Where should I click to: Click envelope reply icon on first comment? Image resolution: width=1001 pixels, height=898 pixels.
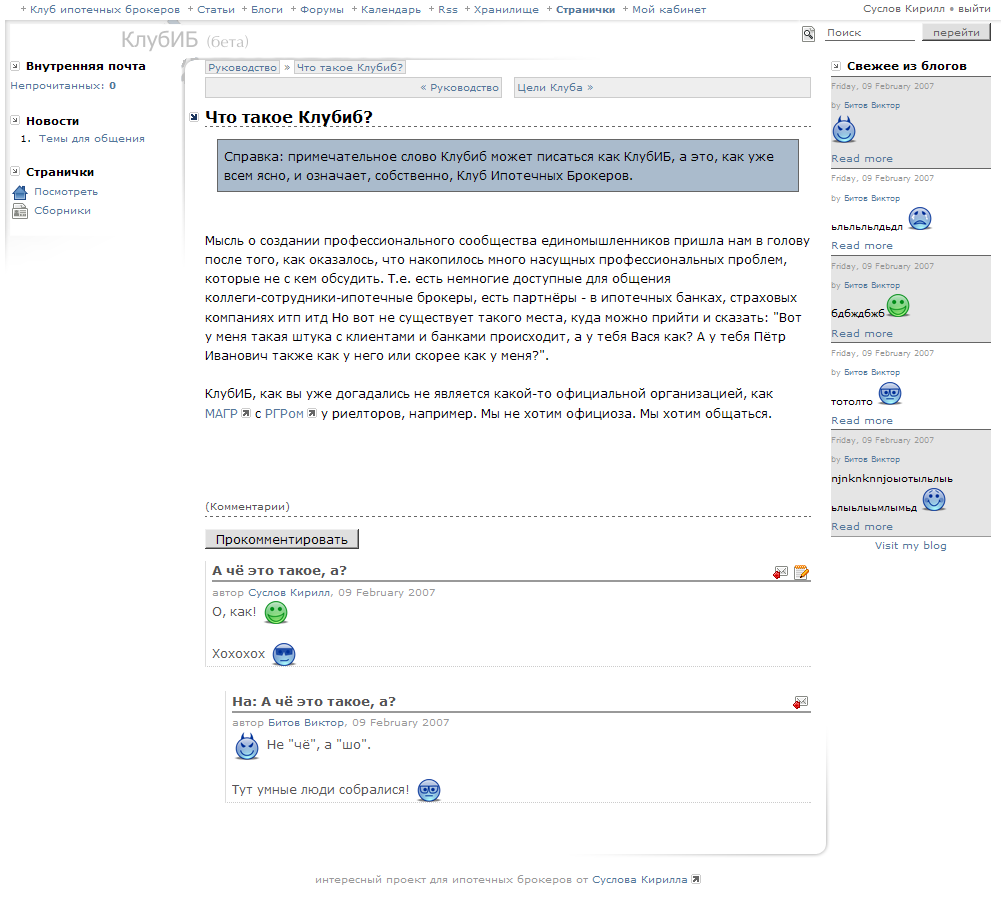click(x=781, y=573)
